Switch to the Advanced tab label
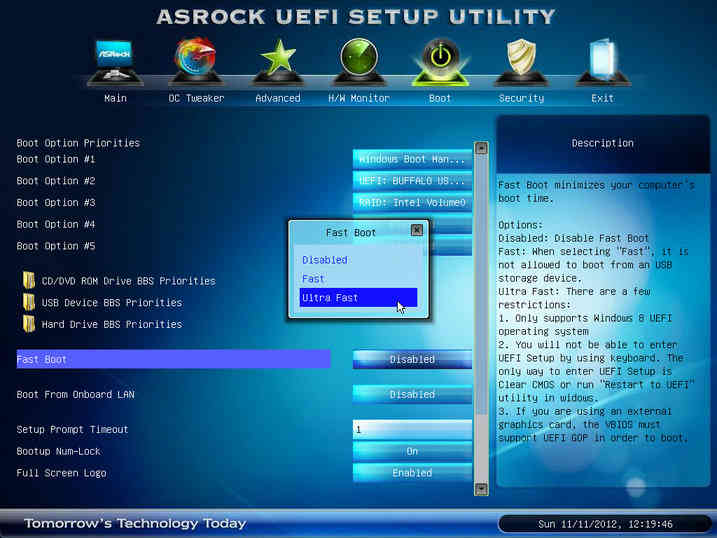Viewport: 717px width, 538px height. point(278,98)
